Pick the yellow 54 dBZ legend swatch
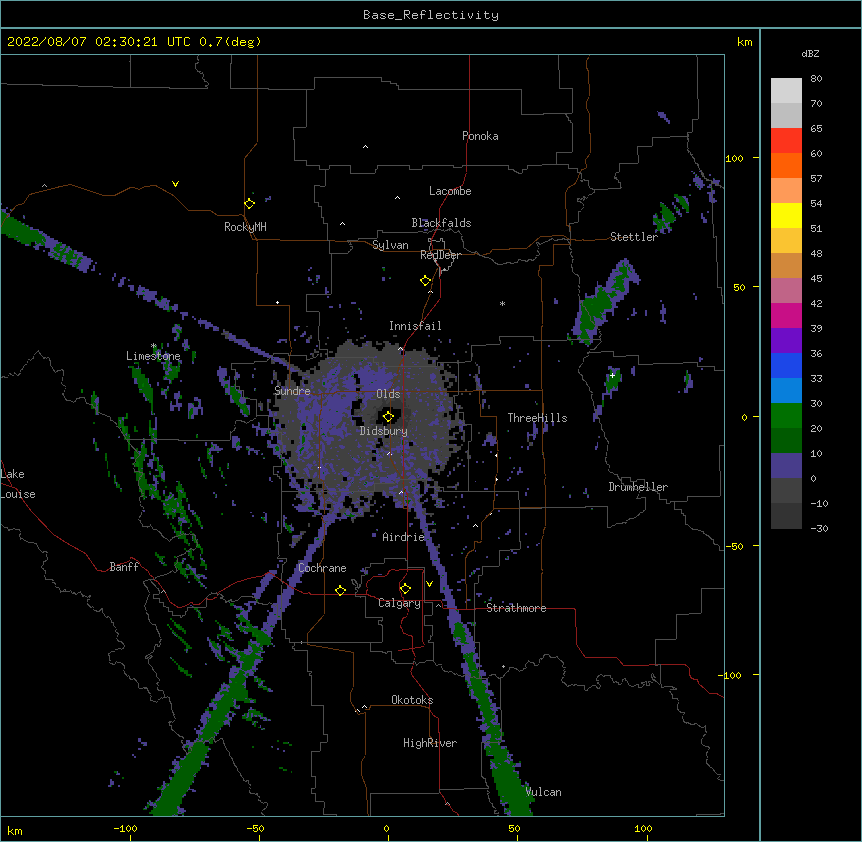Viewport: 862px width, 842px height. pyautogui.click(x=786, y=215)
